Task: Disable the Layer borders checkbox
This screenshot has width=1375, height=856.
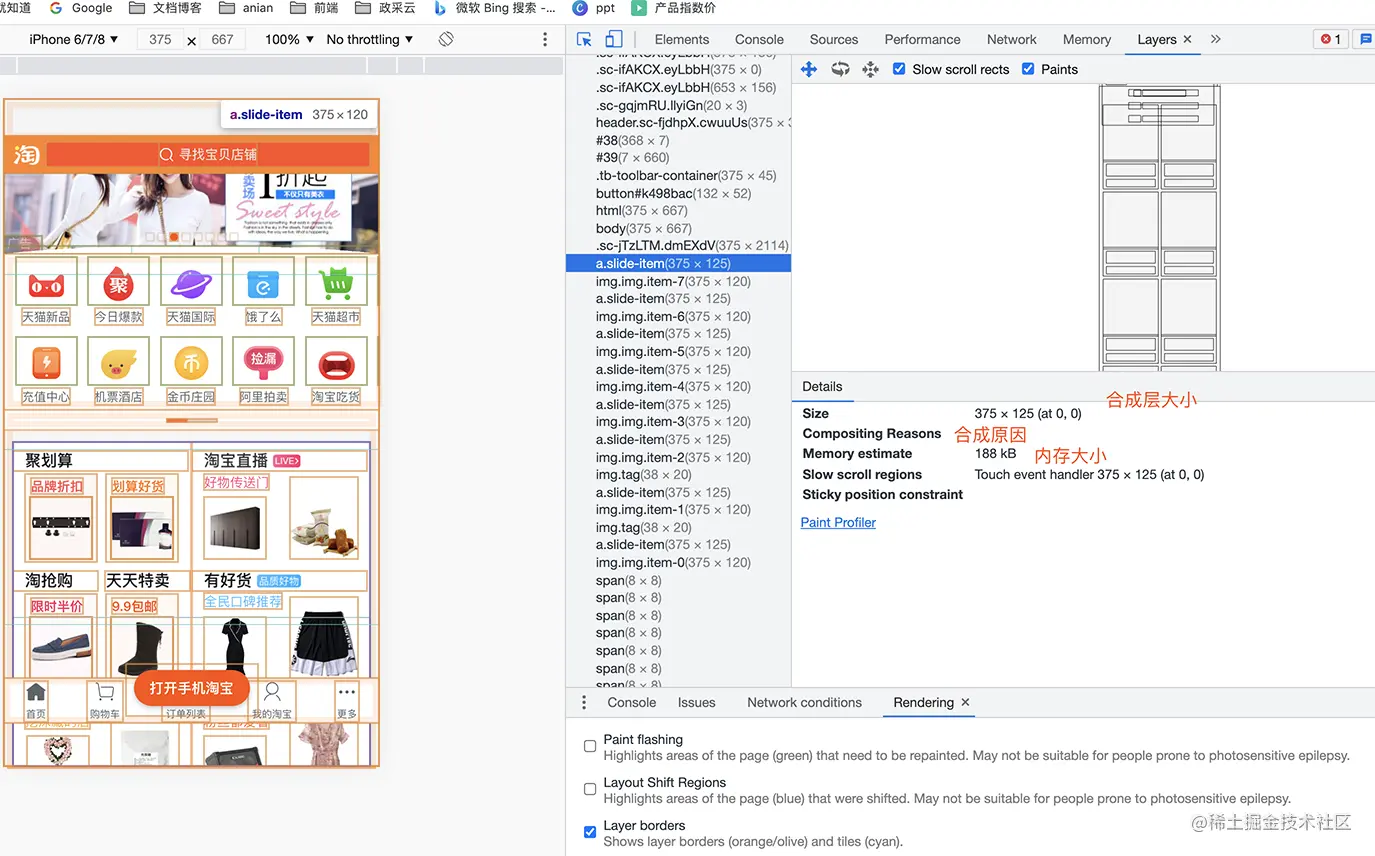Action: [x=590, y=832]
